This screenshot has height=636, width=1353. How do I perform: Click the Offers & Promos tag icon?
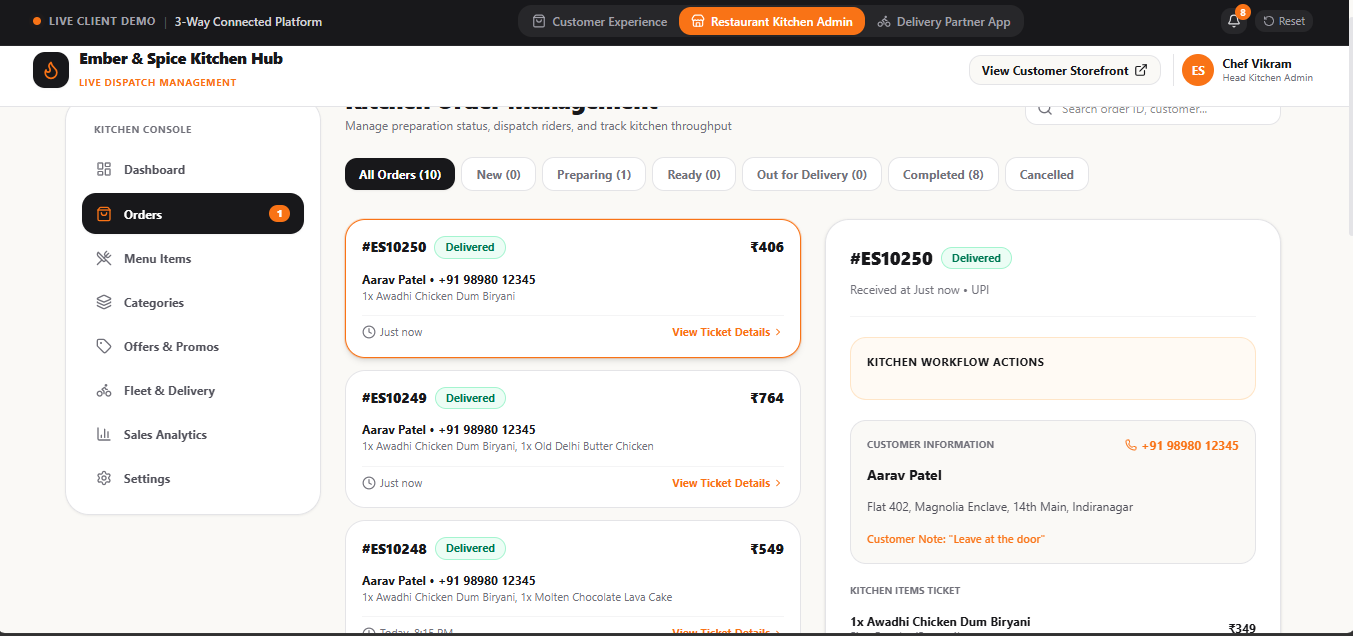[x=104, y=346]
